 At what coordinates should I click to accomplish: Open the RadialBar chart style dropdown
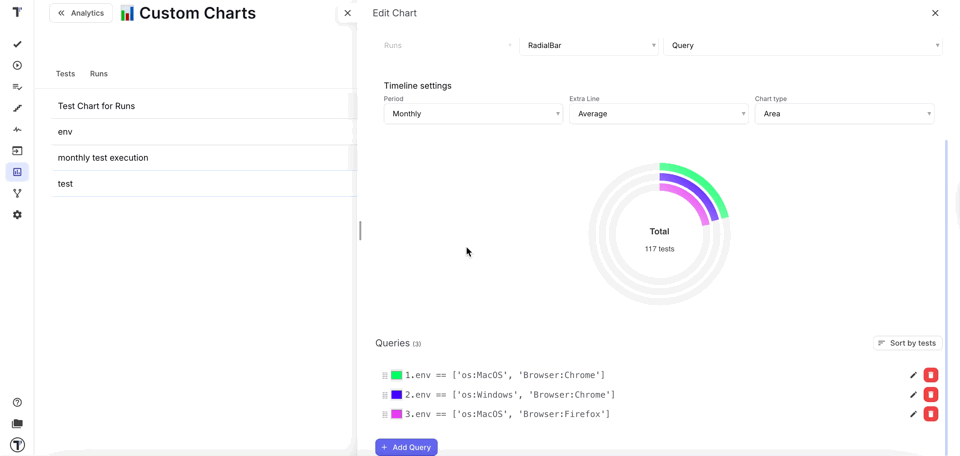589,45
